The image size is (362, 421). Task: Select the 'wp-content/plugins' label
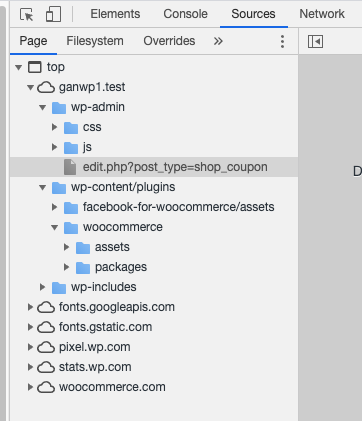(x=123, y=187)
